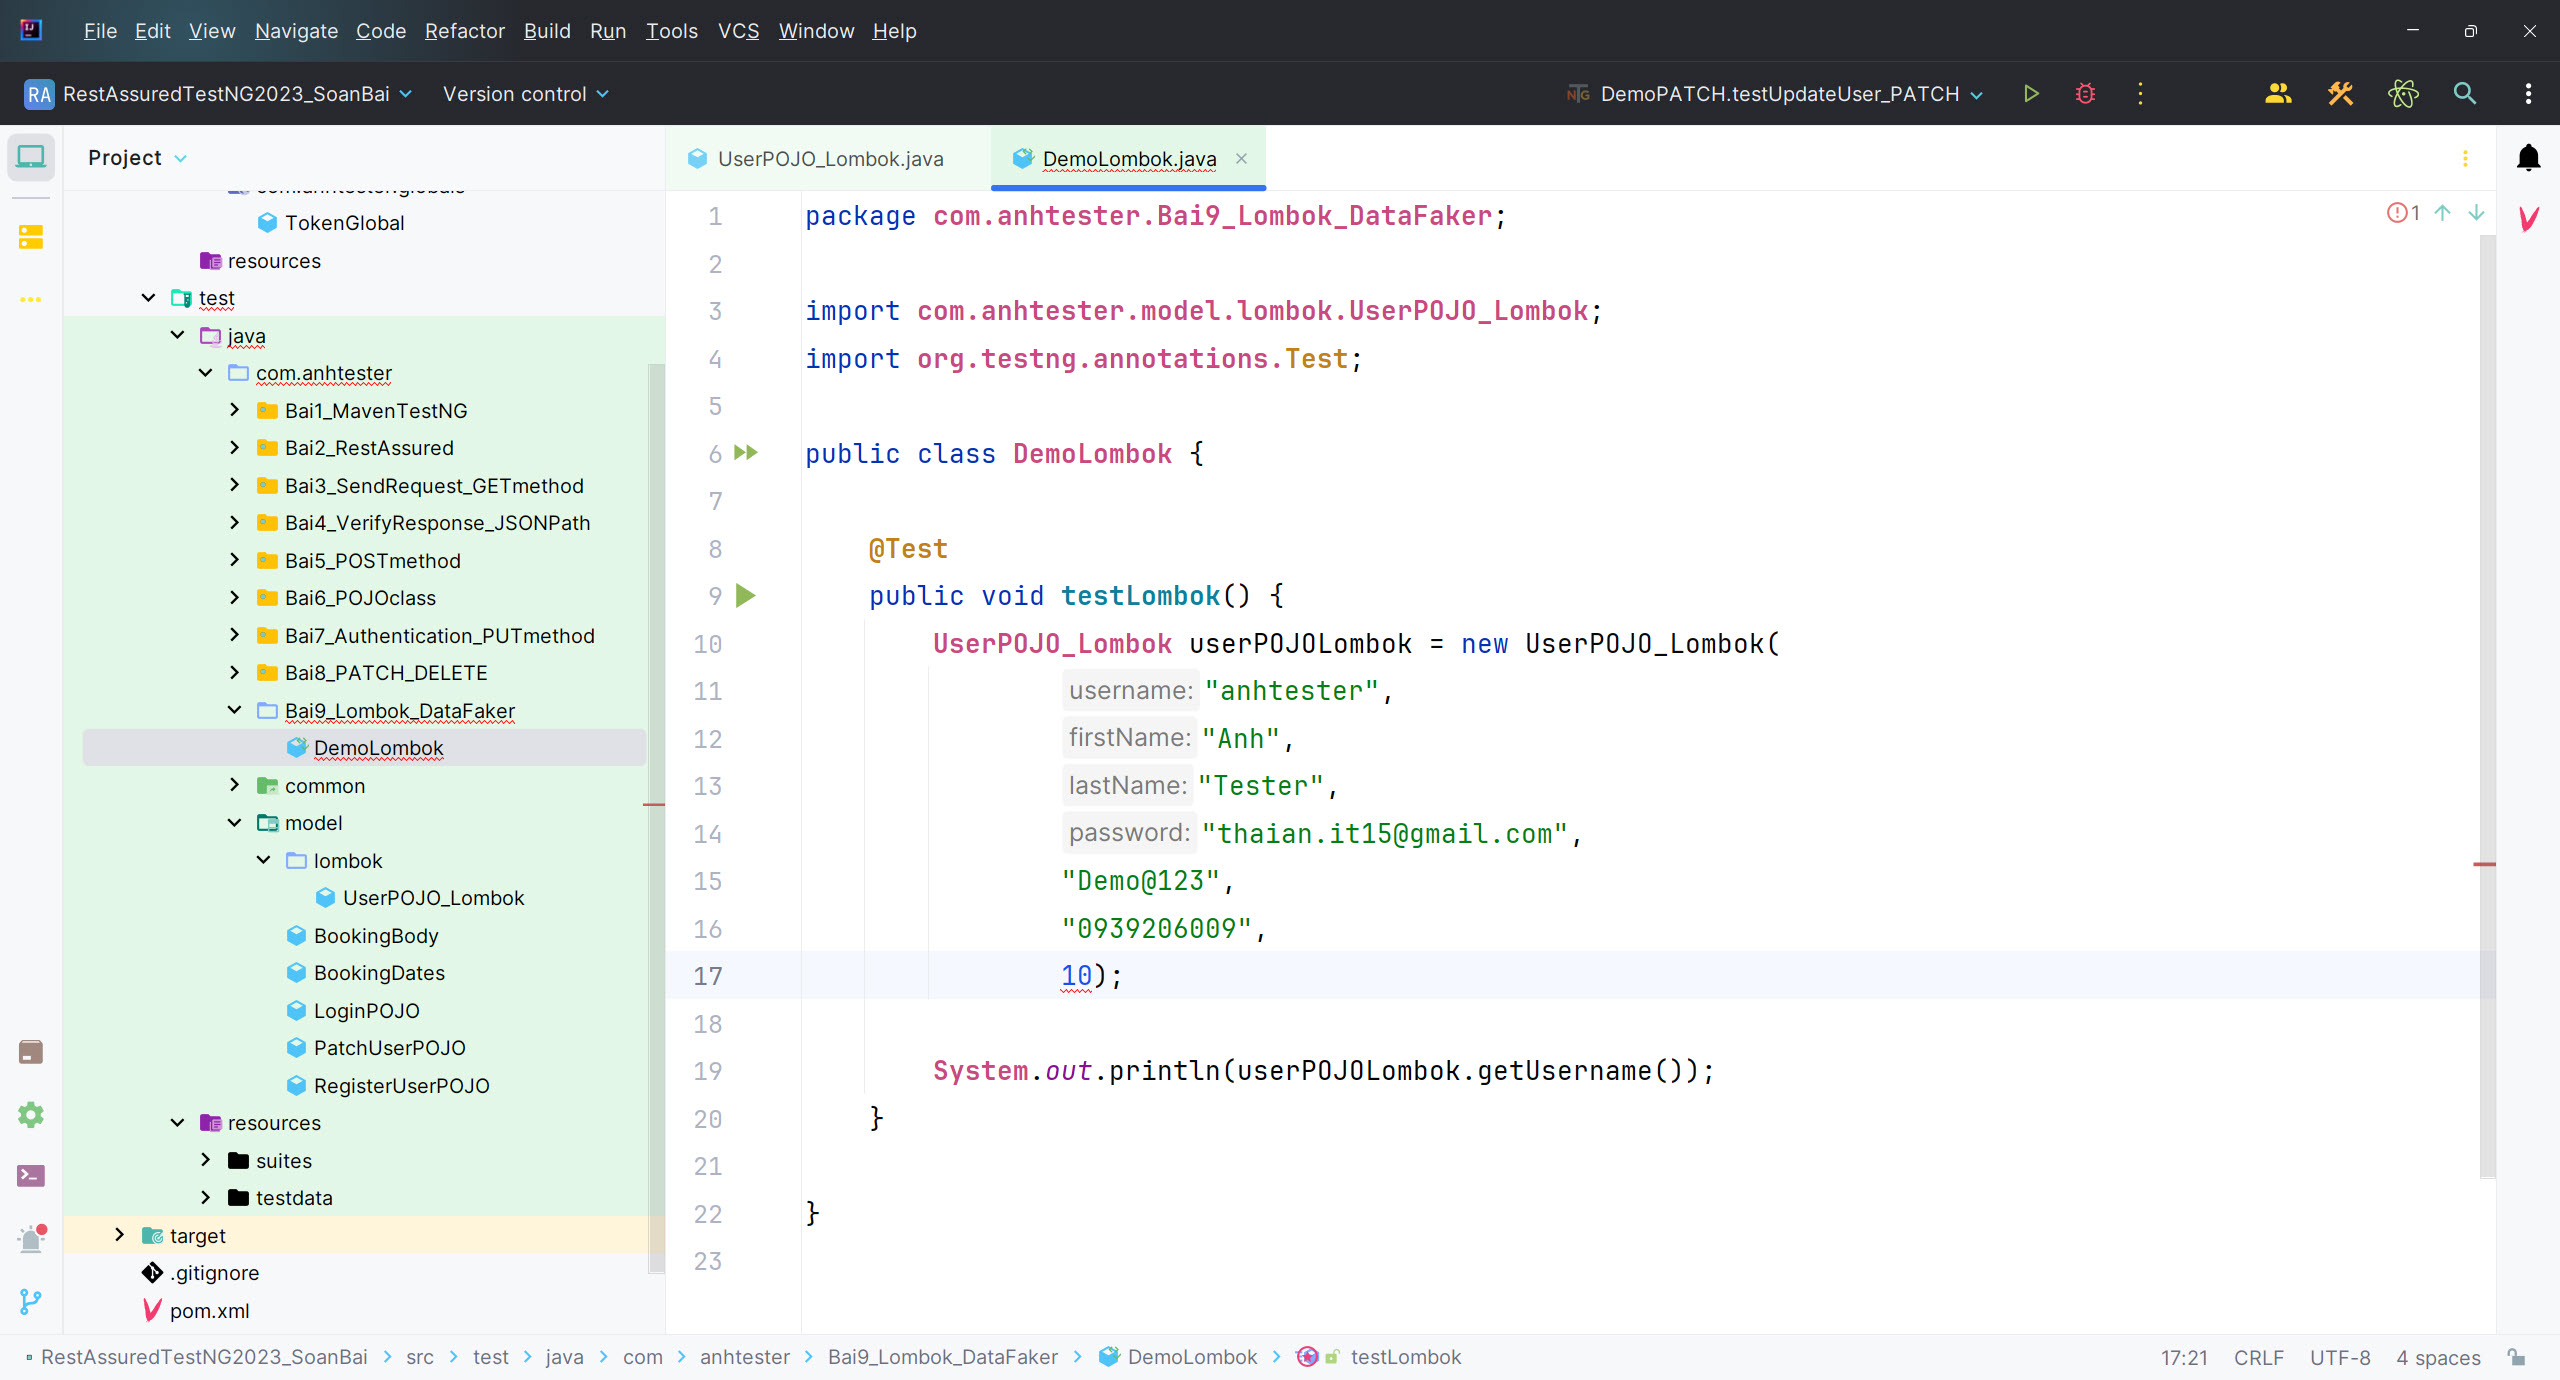Viewport: 2560px width, 1380px height.
Task: Switch to the UserPOJO_Lombok.java tab
Action: click(829, 159)
